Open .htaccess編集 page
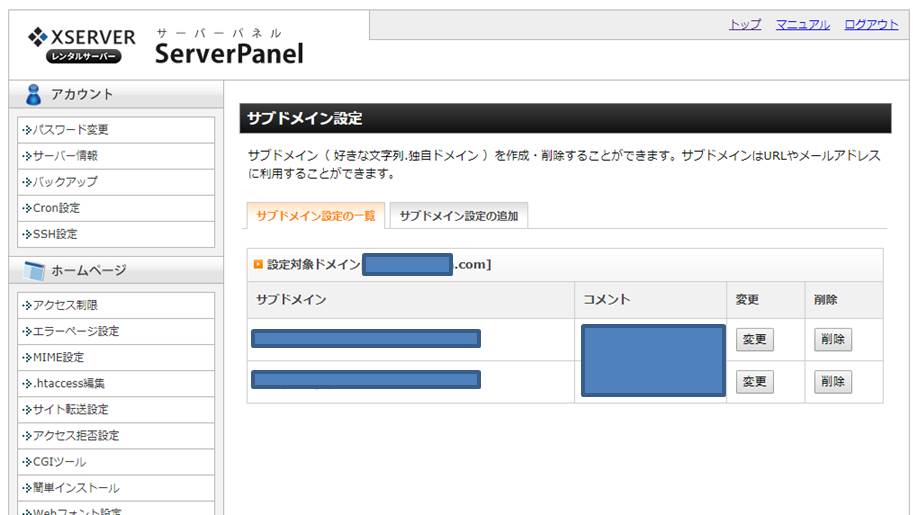This screenshot has width=913, height=515. pyautogui.click(x=116, y=384)
